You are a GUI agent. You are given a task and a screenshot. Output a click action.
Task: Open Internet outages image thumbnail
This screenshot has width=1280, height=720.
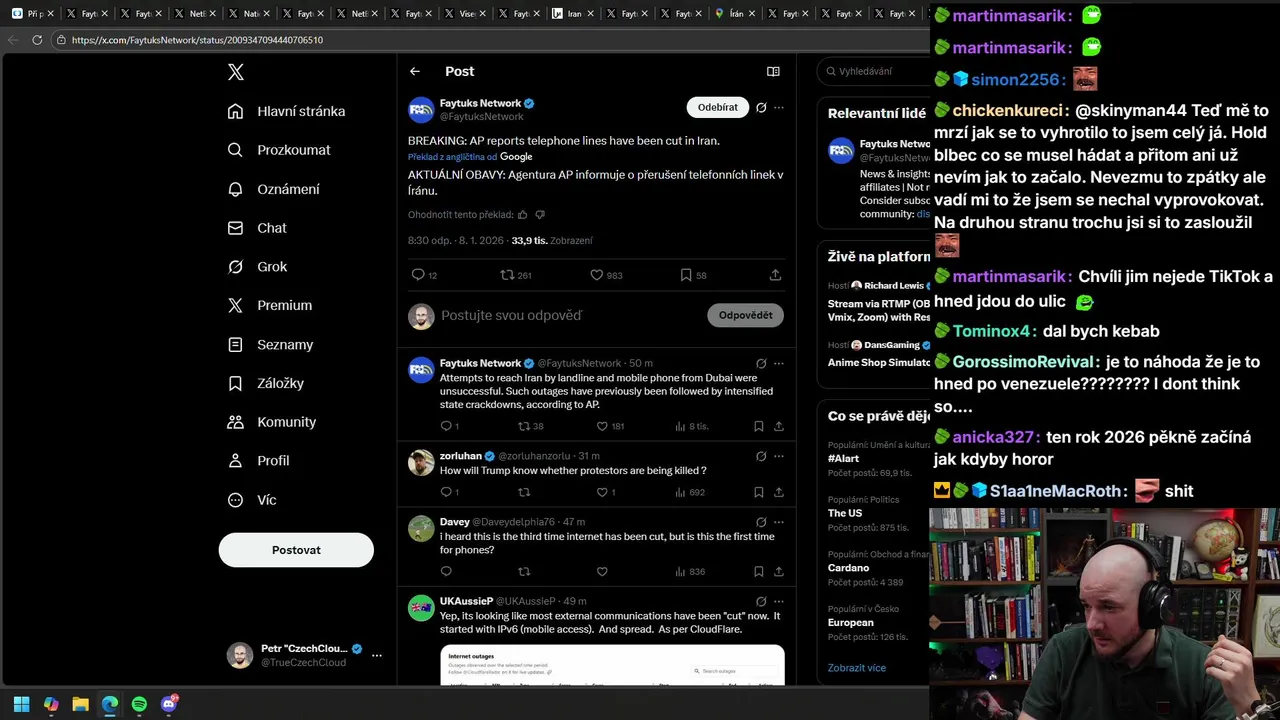[612, 665]
